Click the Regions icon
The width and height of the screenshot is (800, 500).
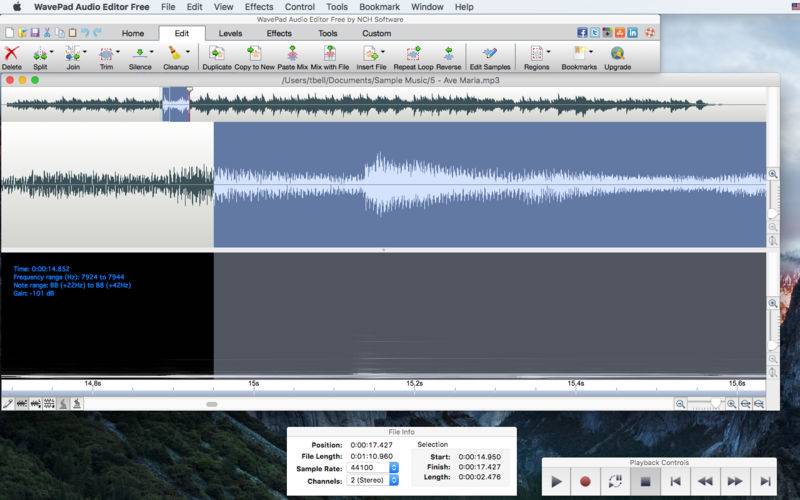pos(536,53)
